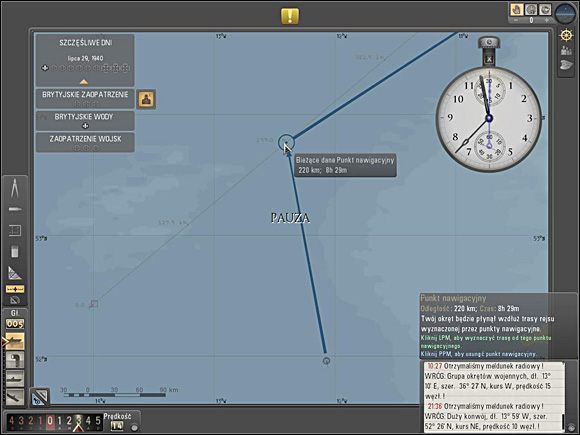Image resolution: width=580 pixels, height=435 pixels.
Task: Expand the Brytyjskie Zaopatrzenie mission
Action: tap(85, 98)
